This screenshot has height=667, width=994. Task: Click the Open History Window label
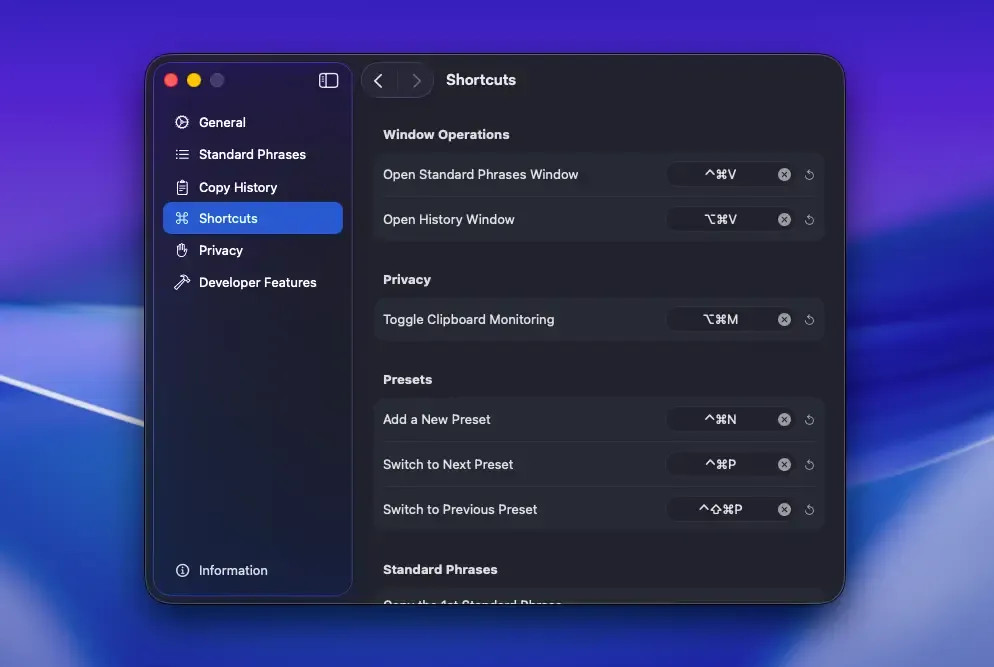[x=448, y=219]
